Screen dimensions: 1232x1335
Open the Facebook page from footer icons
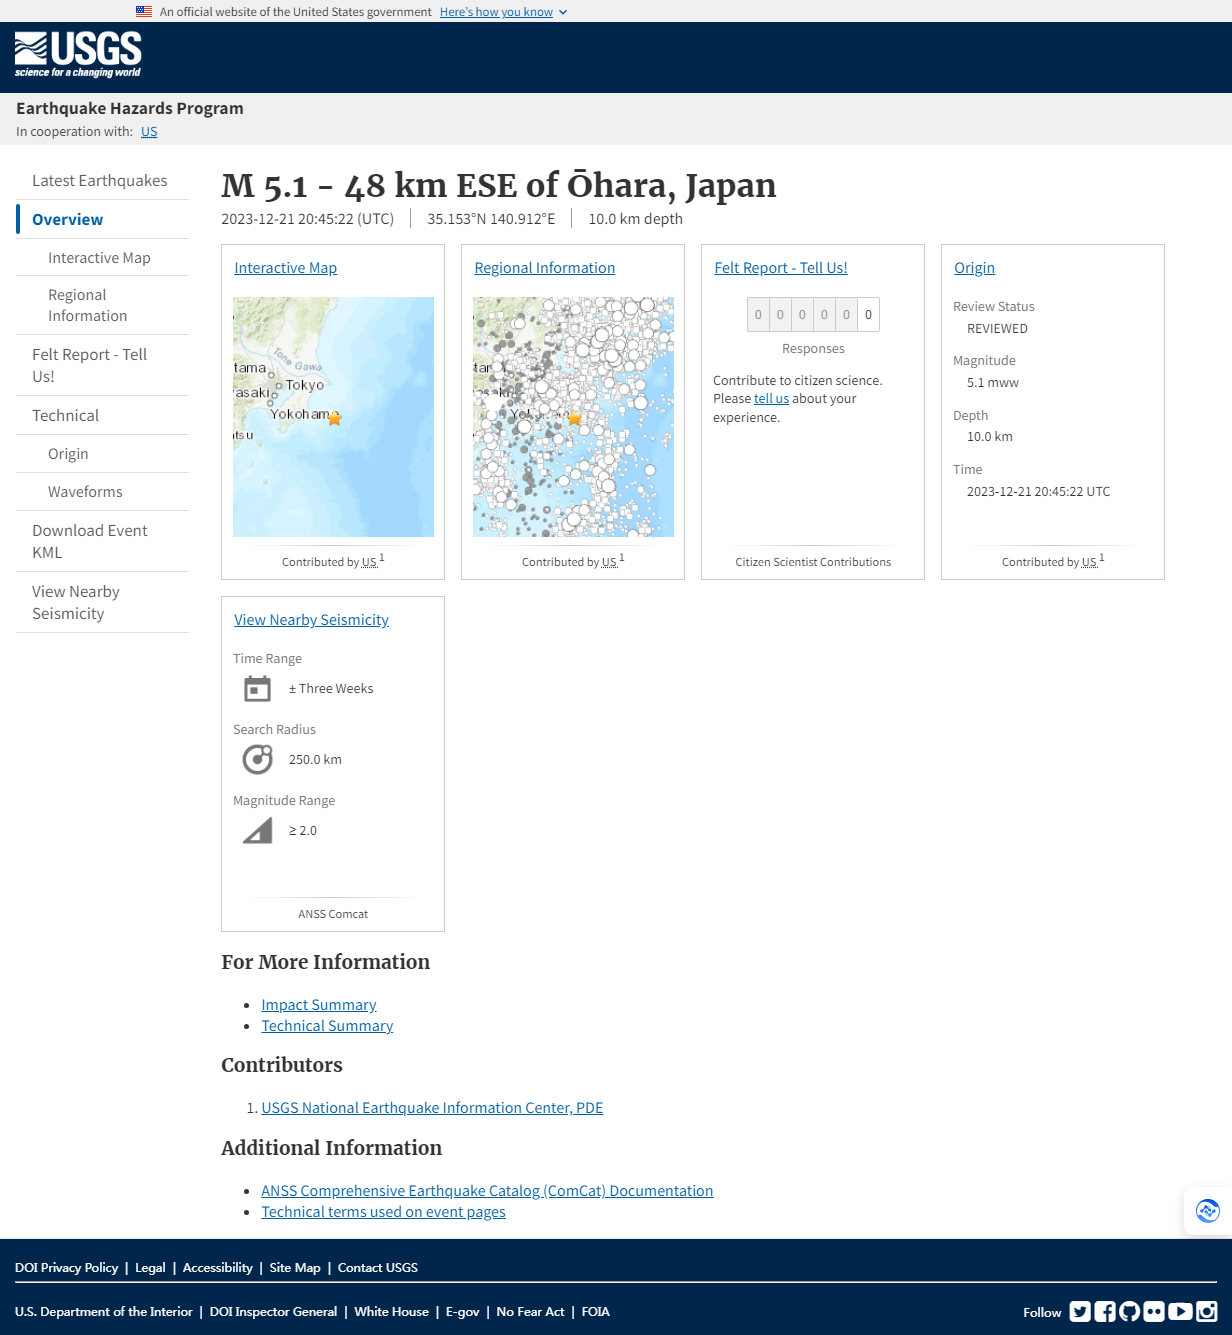[1105, 1311]
